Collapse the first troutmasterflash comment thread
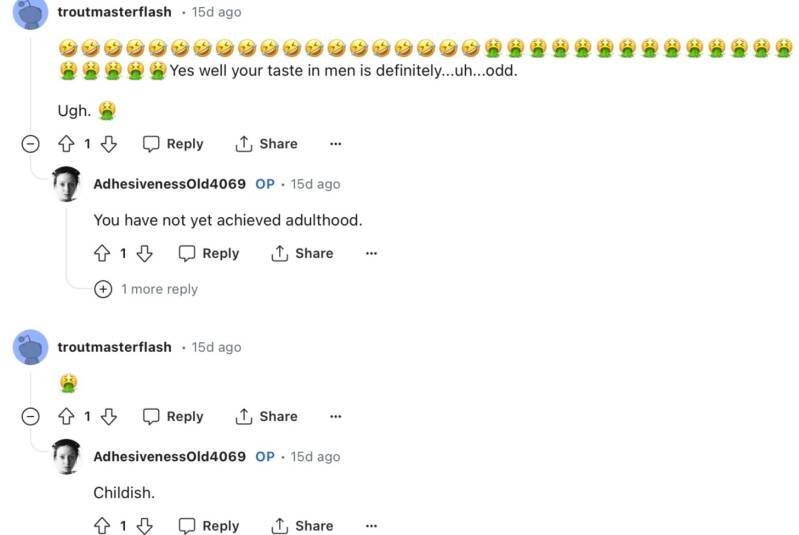Viewport: 799px width, 535px height. pos(31,144)
